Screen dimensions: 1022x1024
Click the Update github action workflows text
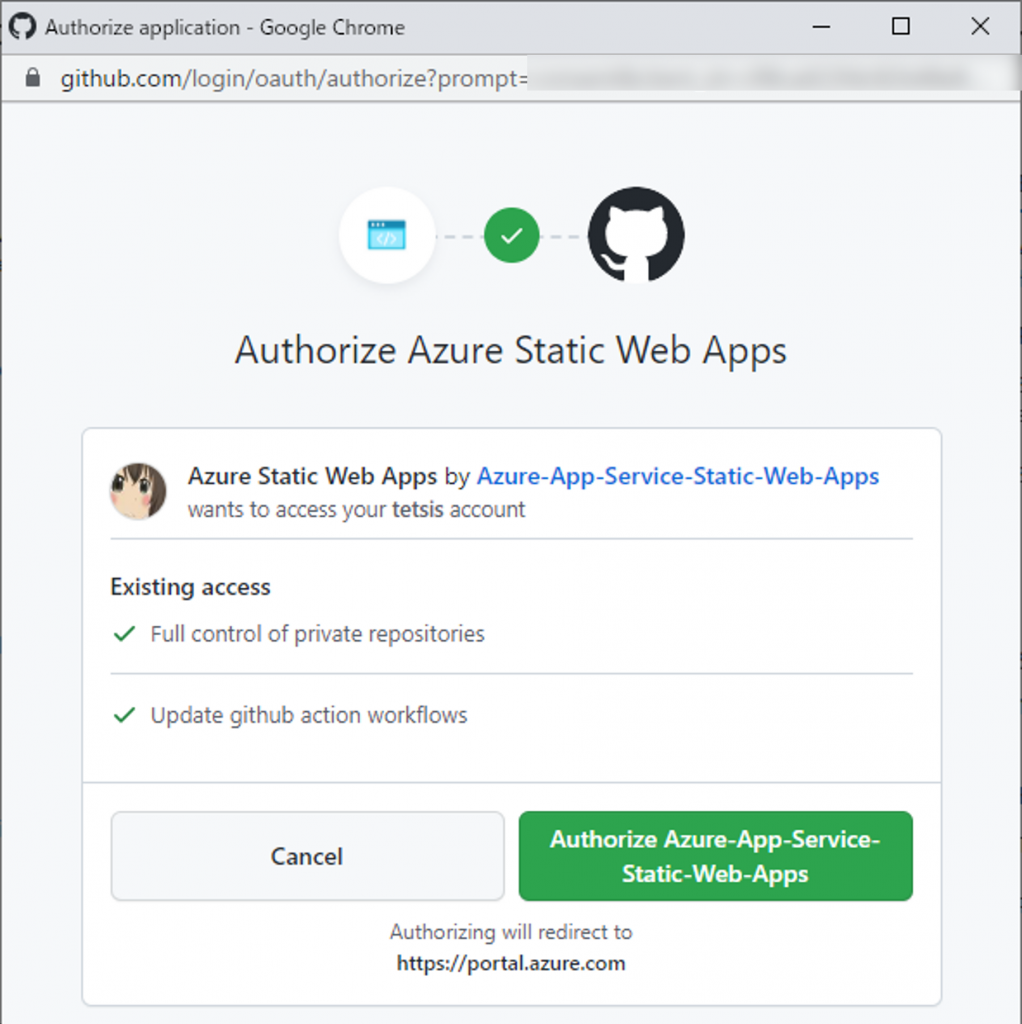point(308,715)
